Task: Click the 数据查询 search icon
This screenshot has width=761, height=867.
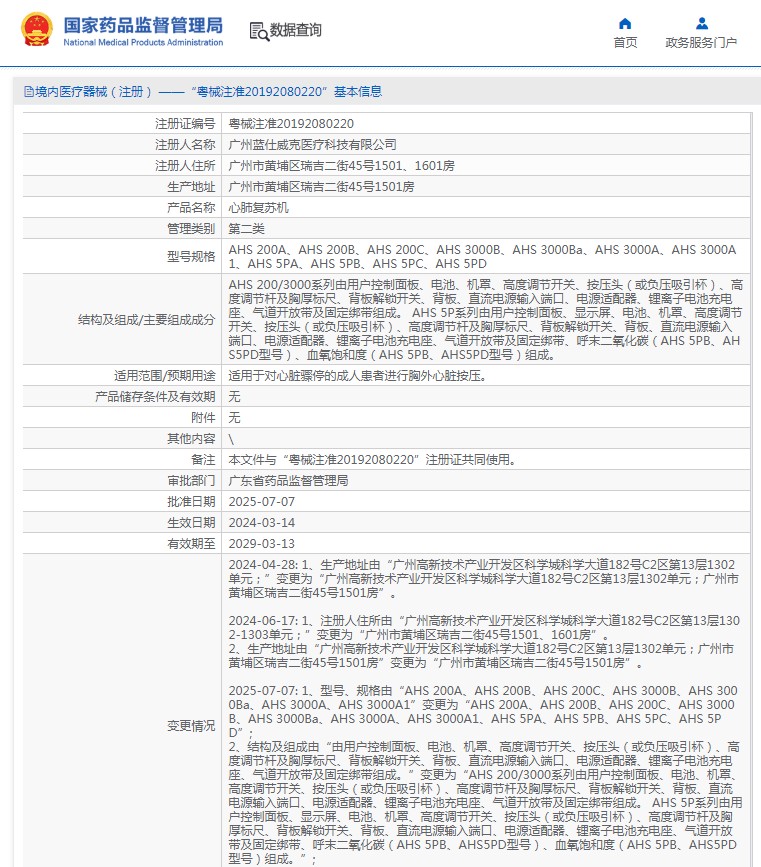Action: click(x=259, y=31)
